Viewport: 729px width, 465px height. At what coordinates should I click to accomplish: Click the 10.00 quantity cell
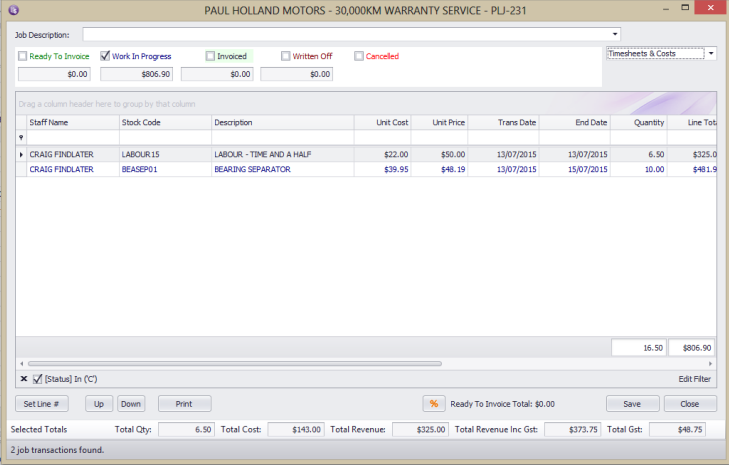pos(639,169)
